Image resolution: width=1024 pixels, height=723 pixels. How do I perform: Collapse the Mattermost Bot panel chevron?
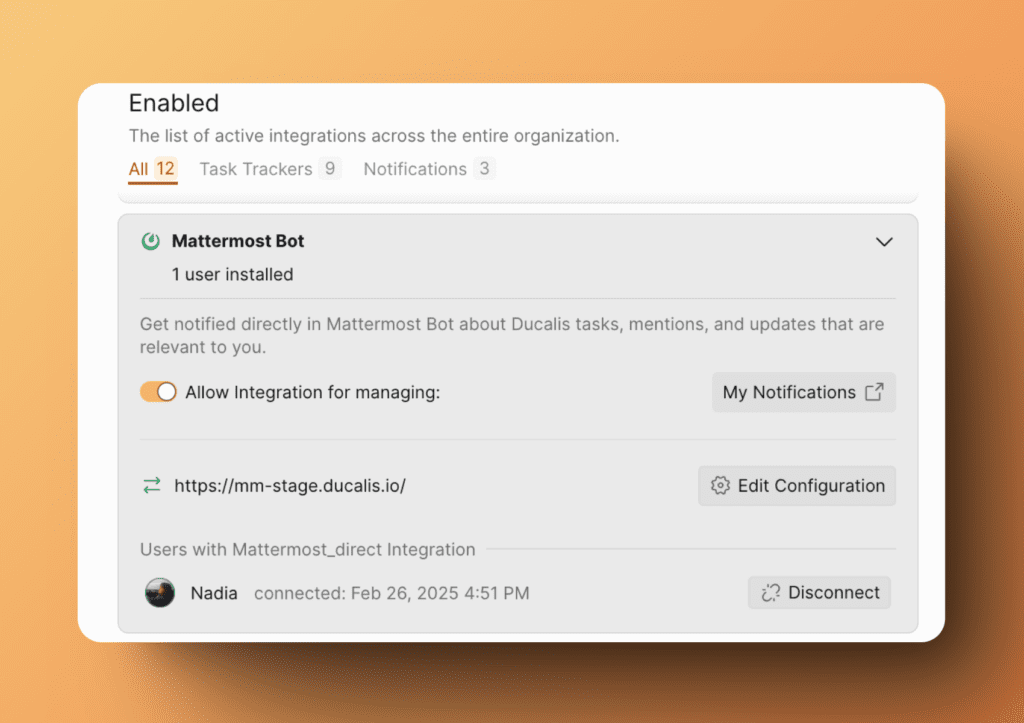tap(884, 242)
